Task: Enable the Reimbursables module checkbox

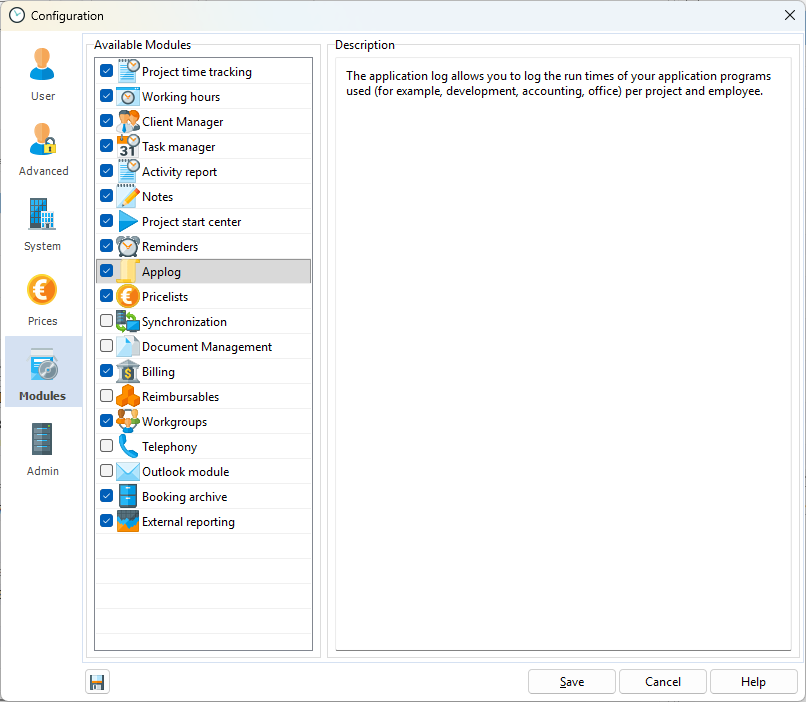Action: click(x=106, y=396)
